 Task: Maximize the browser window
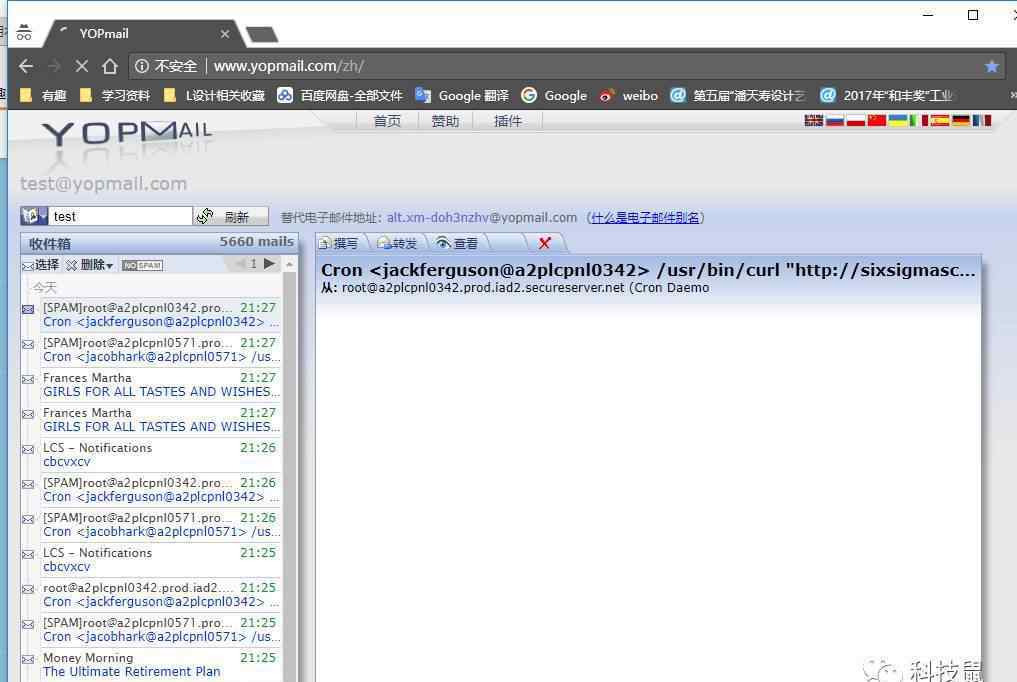[x=972, y=15]
